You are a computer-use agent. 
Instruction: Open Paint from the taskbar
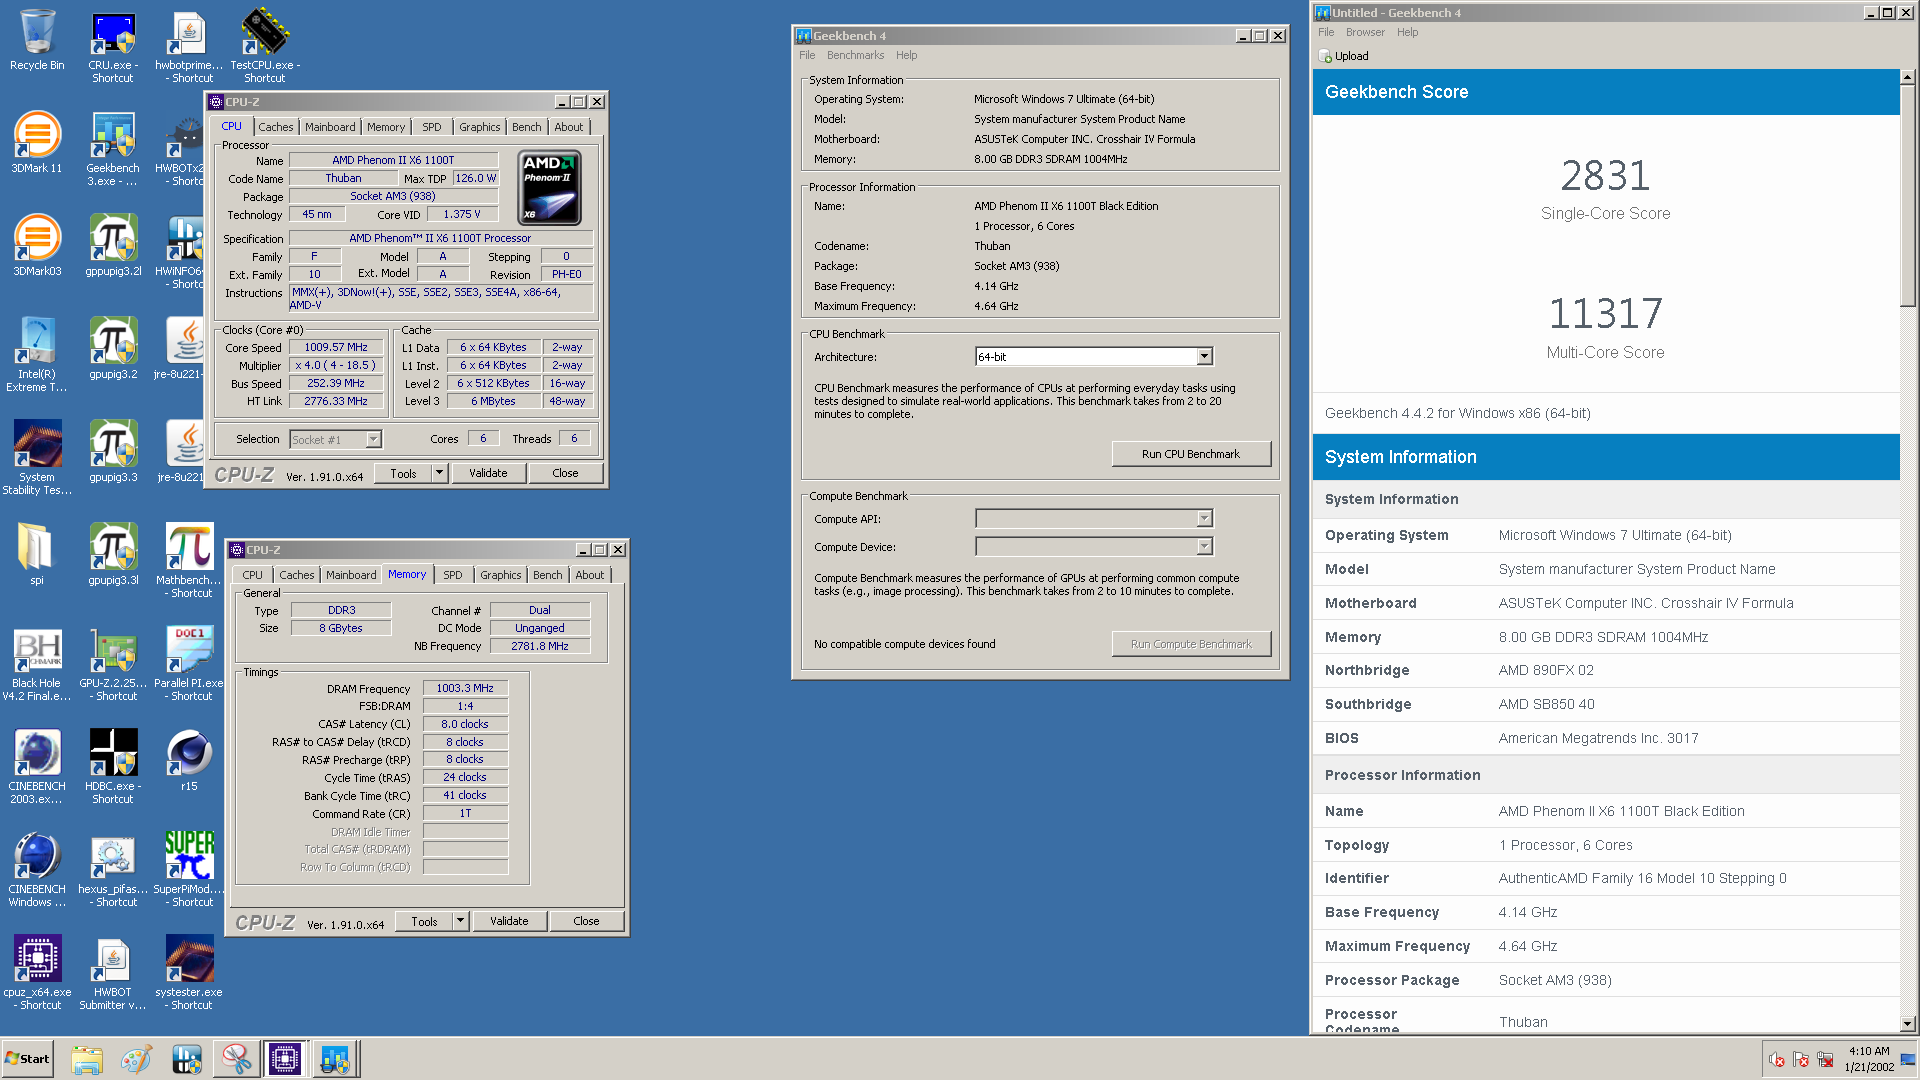(x=136, y=1059)
